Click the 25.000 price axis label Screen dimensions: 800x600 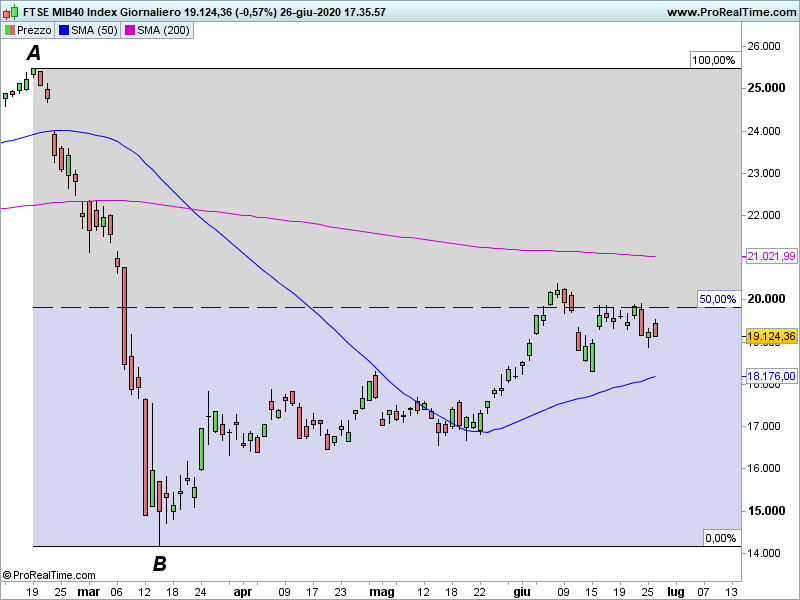point(766,88)
